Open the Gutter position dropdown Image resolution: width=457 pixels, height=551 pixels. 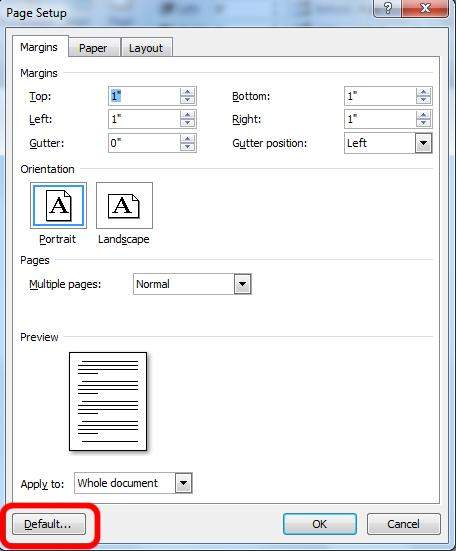(424, 143)
